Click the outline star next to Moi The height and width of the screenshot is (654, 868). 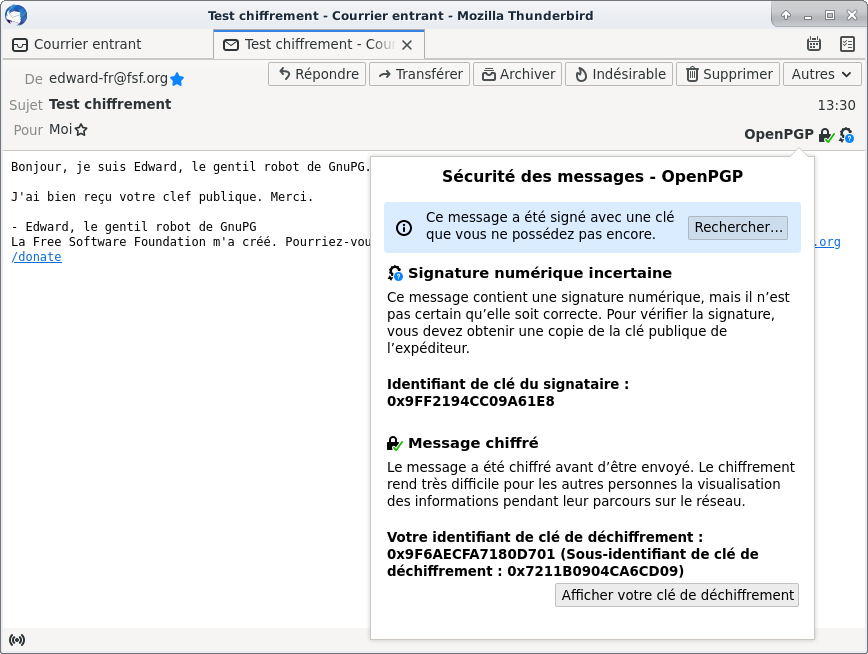[81, 130]
